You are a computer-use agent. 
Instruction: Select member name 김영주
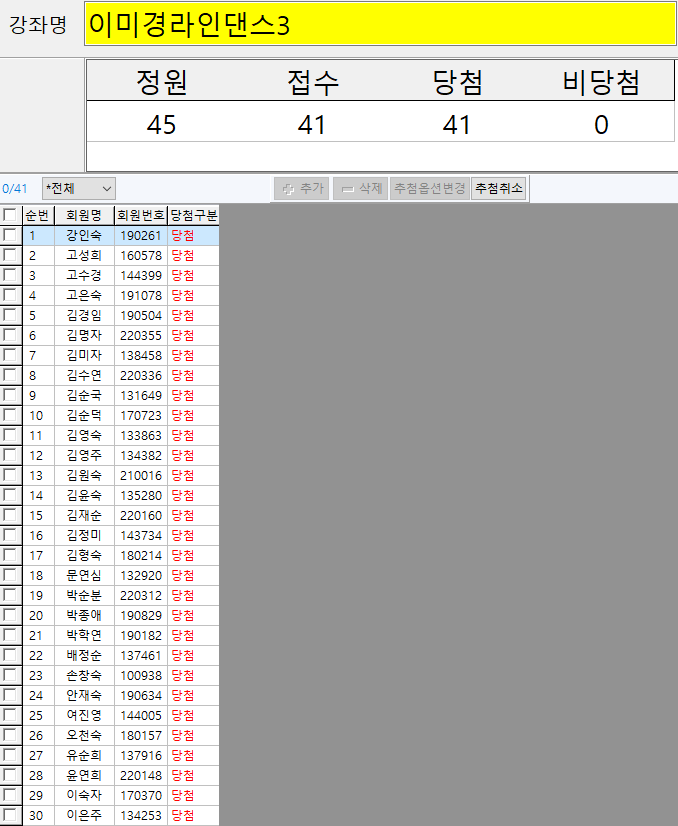[x=84, y=456]
